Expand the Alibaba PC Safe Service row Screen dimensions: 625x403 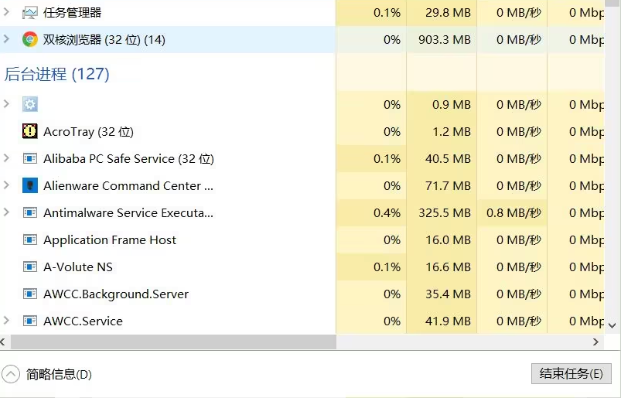(6, 158)
